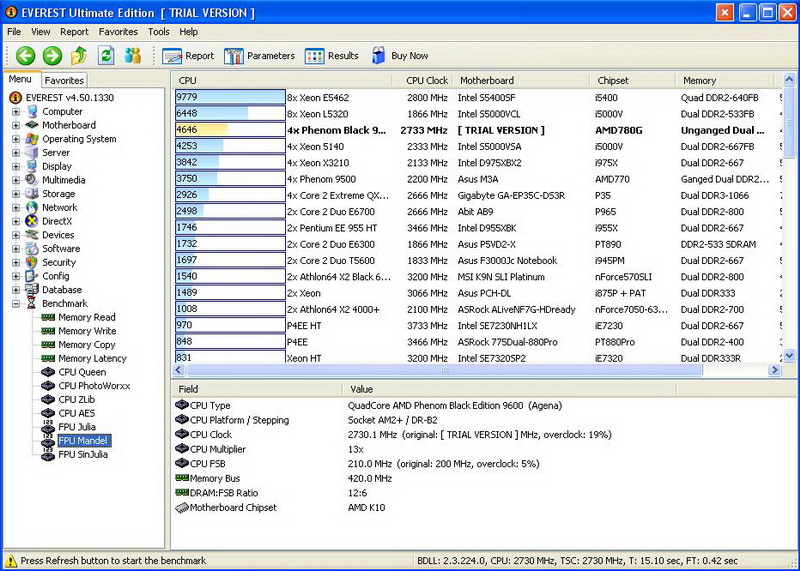800x571 pixels.
Task: Collapse the Benchmark tree node
Action: click(16, 304)
